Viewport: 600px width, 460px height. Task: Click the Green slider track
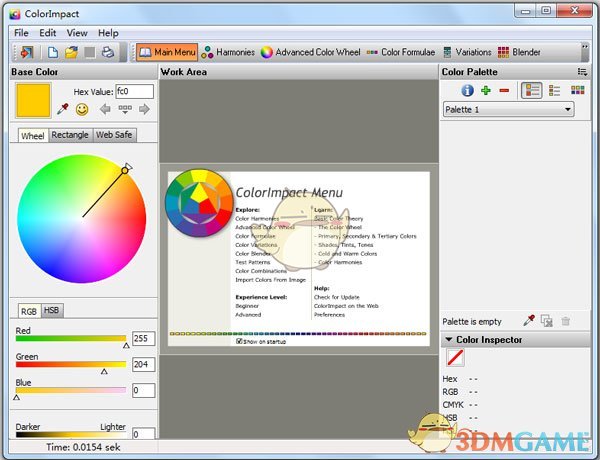[x=71, y=364]
